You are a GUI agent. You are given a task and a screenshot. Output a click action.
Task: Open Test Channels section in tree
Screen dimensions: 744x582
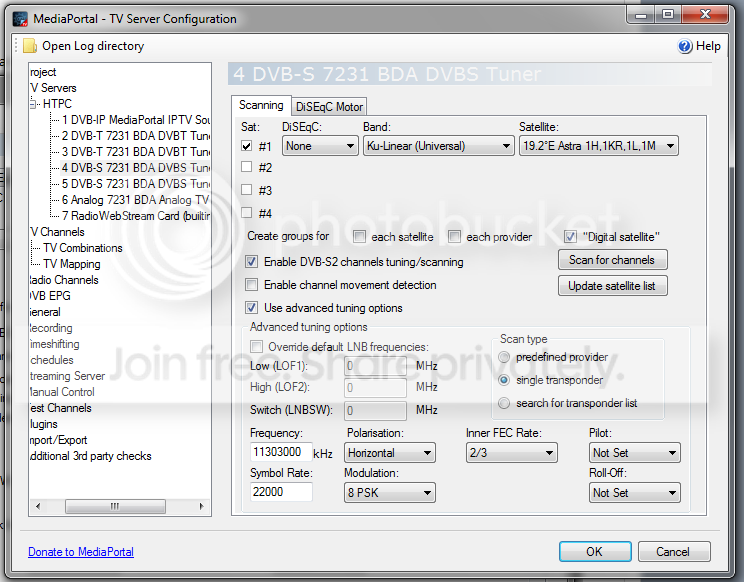coord(61,408)
